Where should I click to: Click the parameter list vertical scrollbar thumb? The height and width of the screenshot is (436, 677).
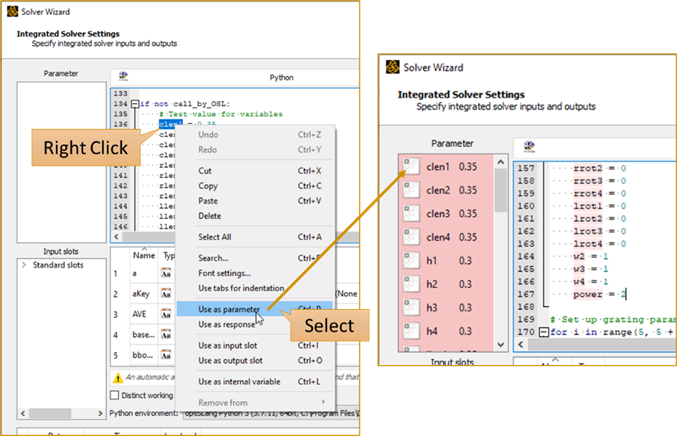click(501, 190)
